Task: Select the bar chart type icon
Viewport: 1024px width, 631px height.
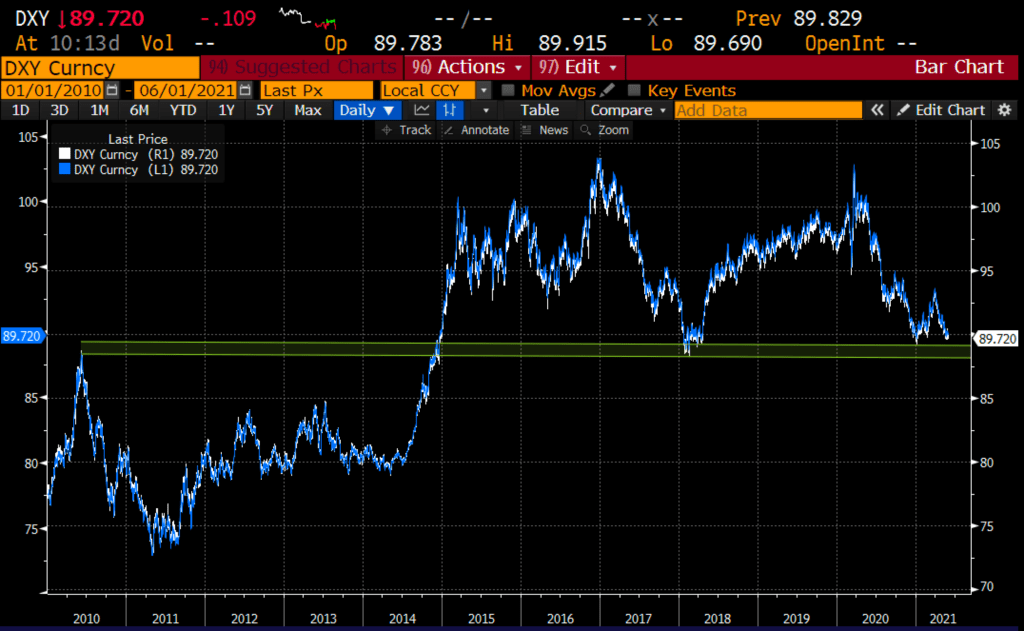Action: click(x=451, y=110)
